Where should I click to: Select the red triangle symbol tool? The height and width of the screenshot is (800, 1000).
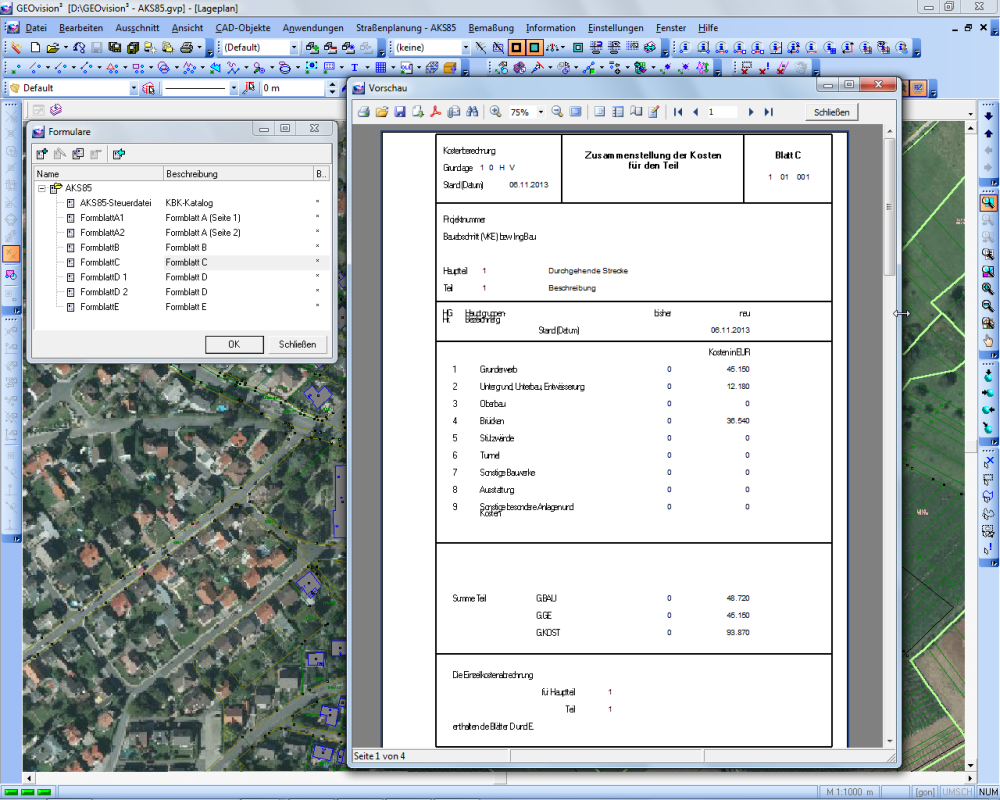click(x=112, y=68)
